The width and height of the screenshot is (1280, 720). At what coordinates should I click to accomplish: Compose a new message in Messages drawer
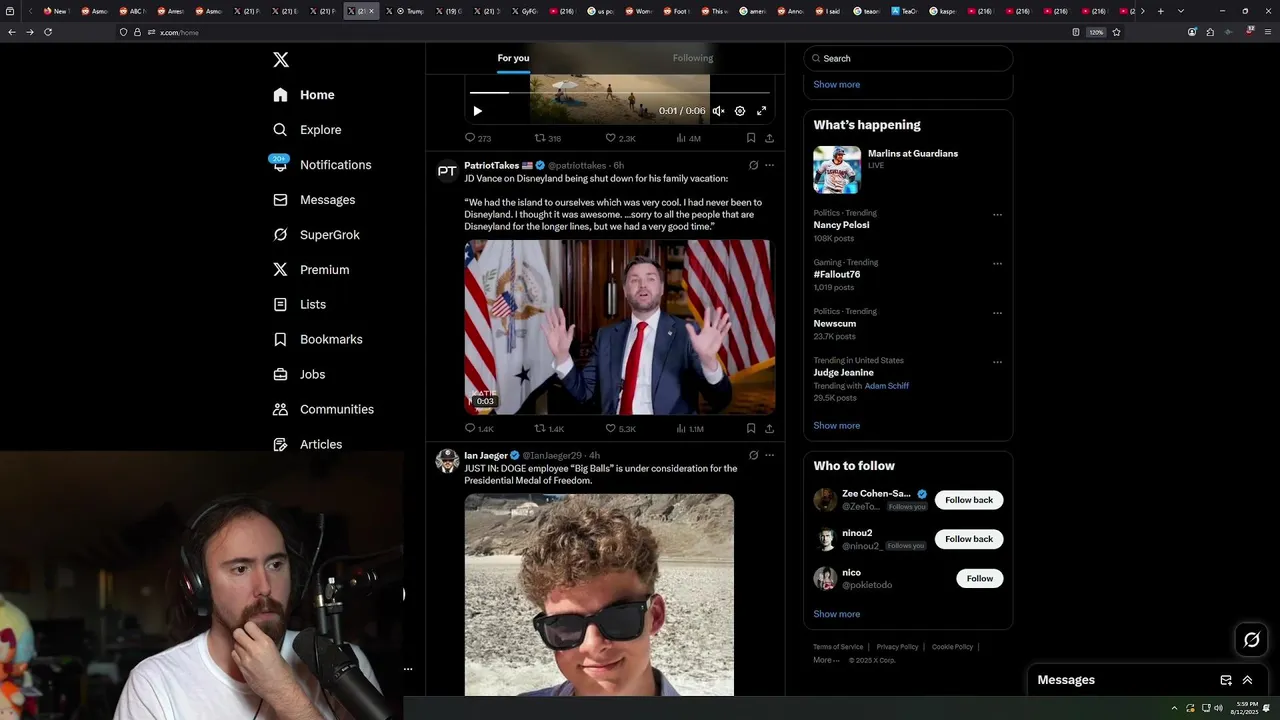(1226, 680)
